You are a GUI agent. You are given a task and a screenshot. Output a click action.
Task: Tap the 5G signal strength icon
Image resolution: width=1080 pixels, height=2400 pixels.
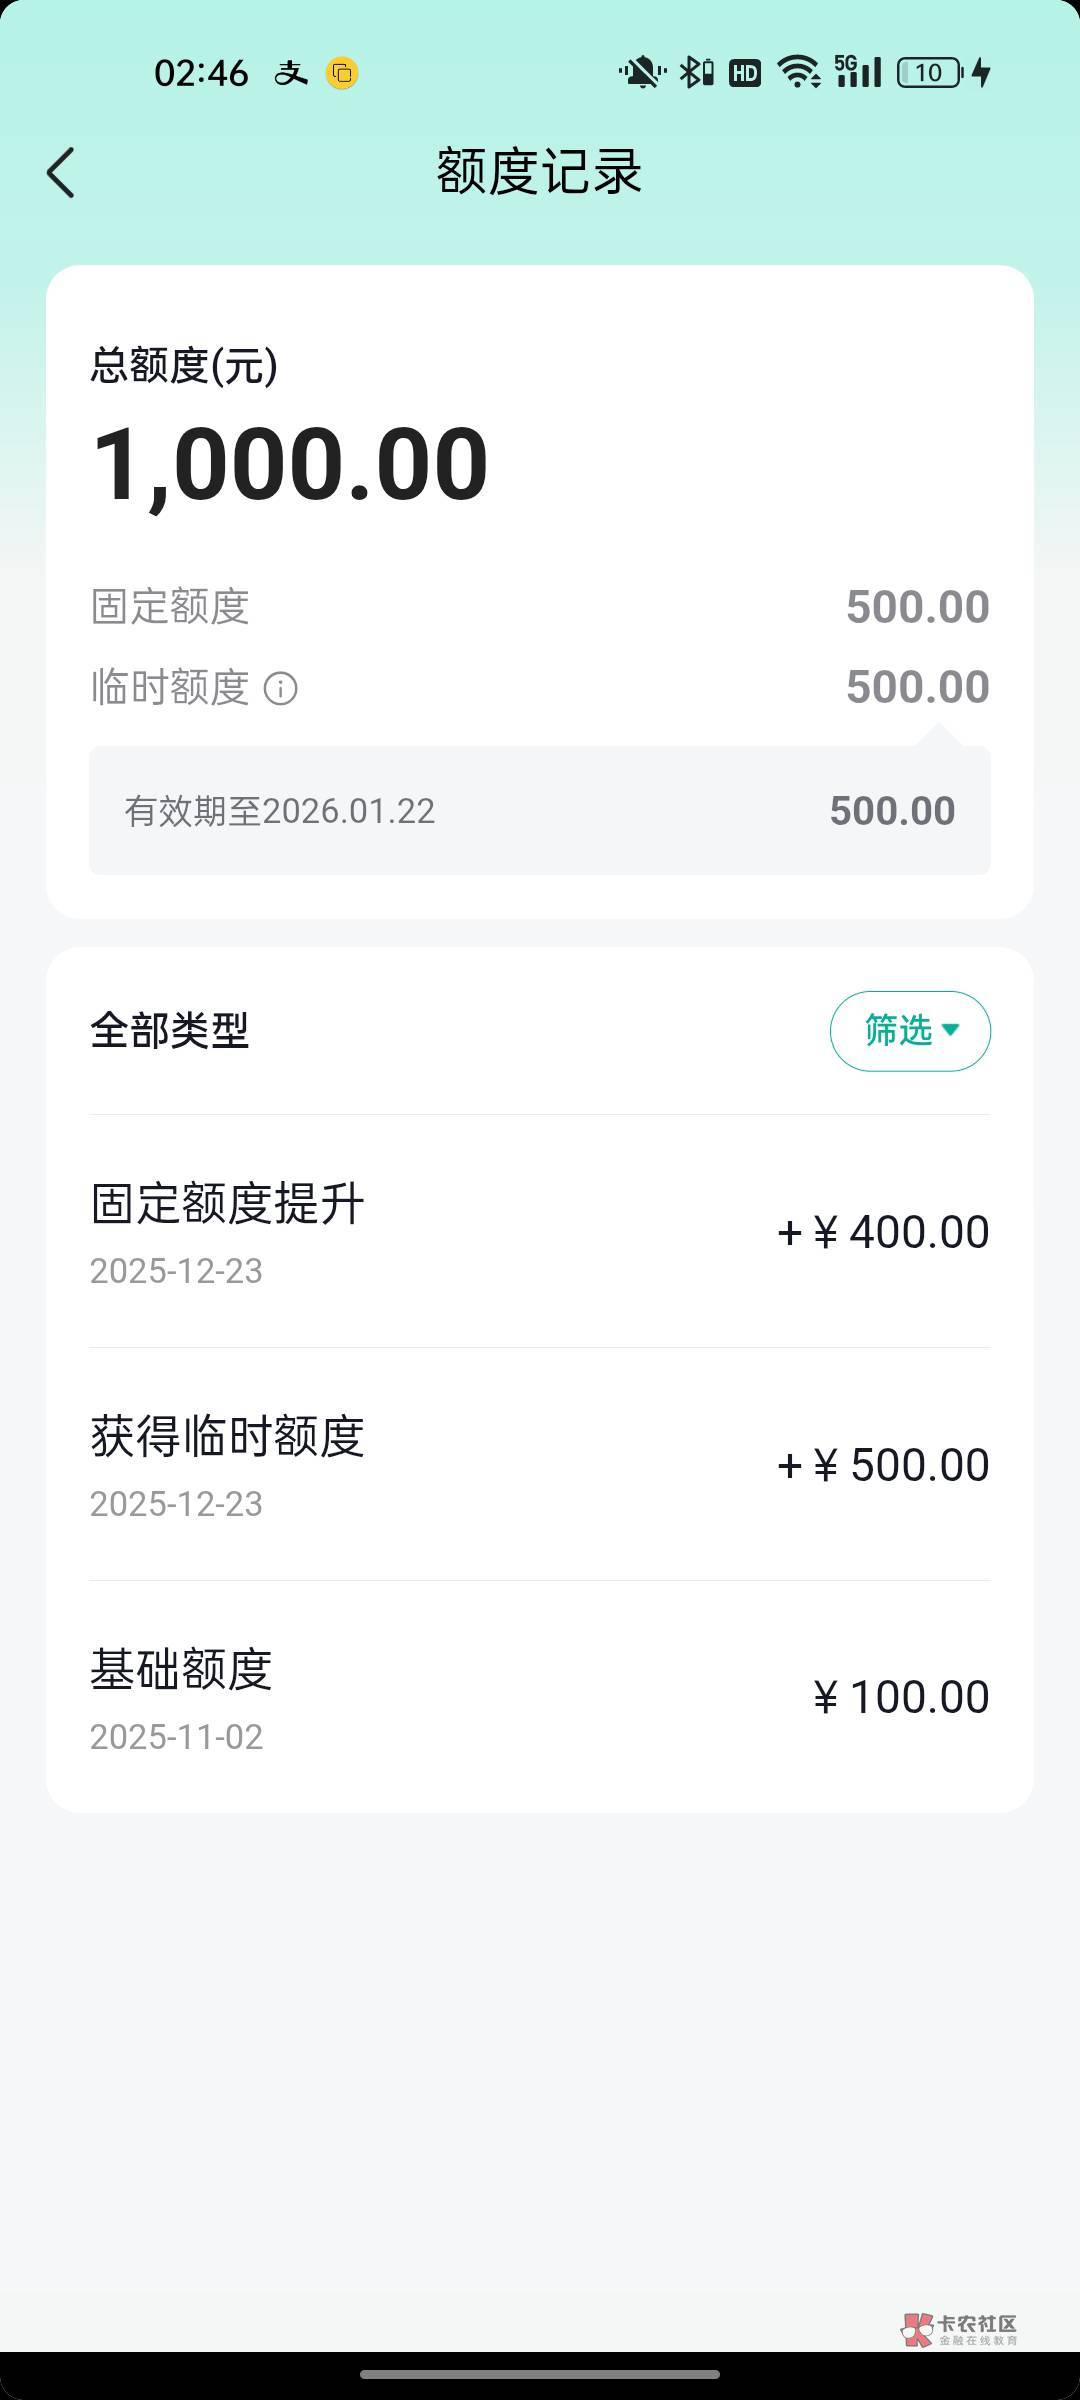(858, 73)
